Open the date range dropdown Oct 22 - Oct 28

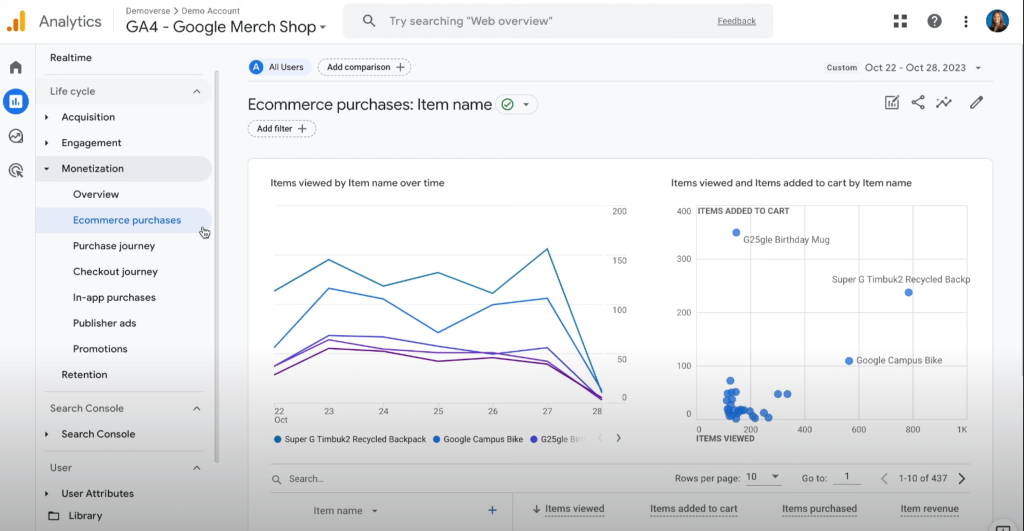click(x=922, y=67)
